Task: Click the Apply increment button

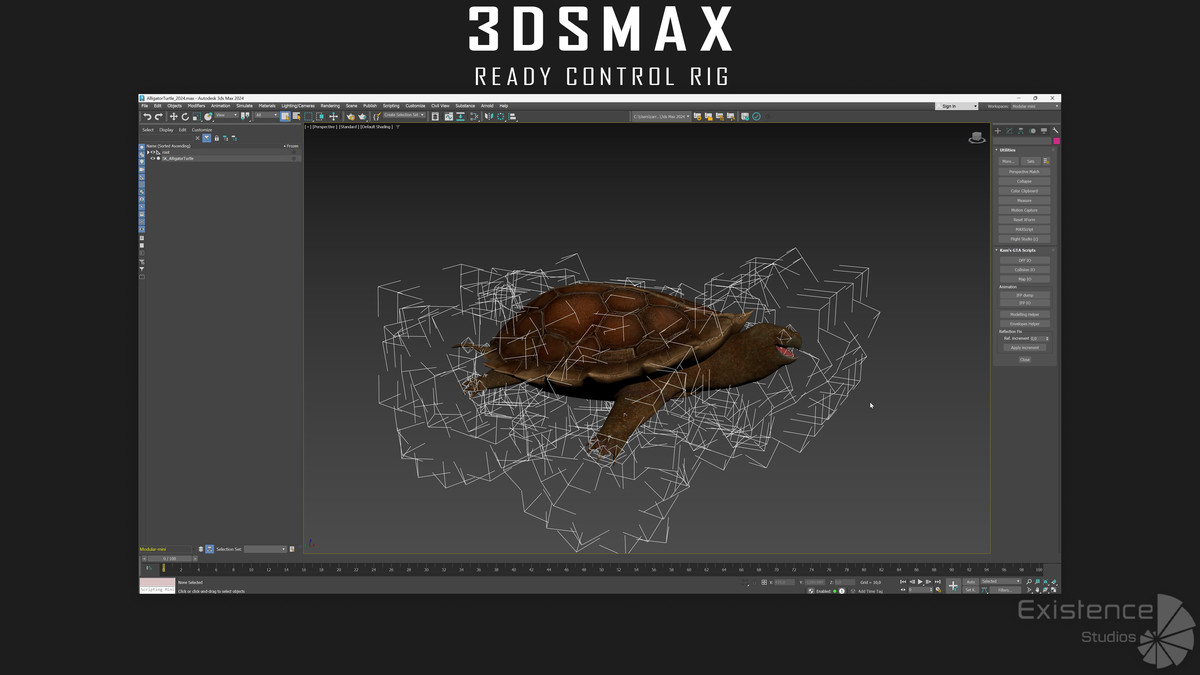Action: point(1024,347)
